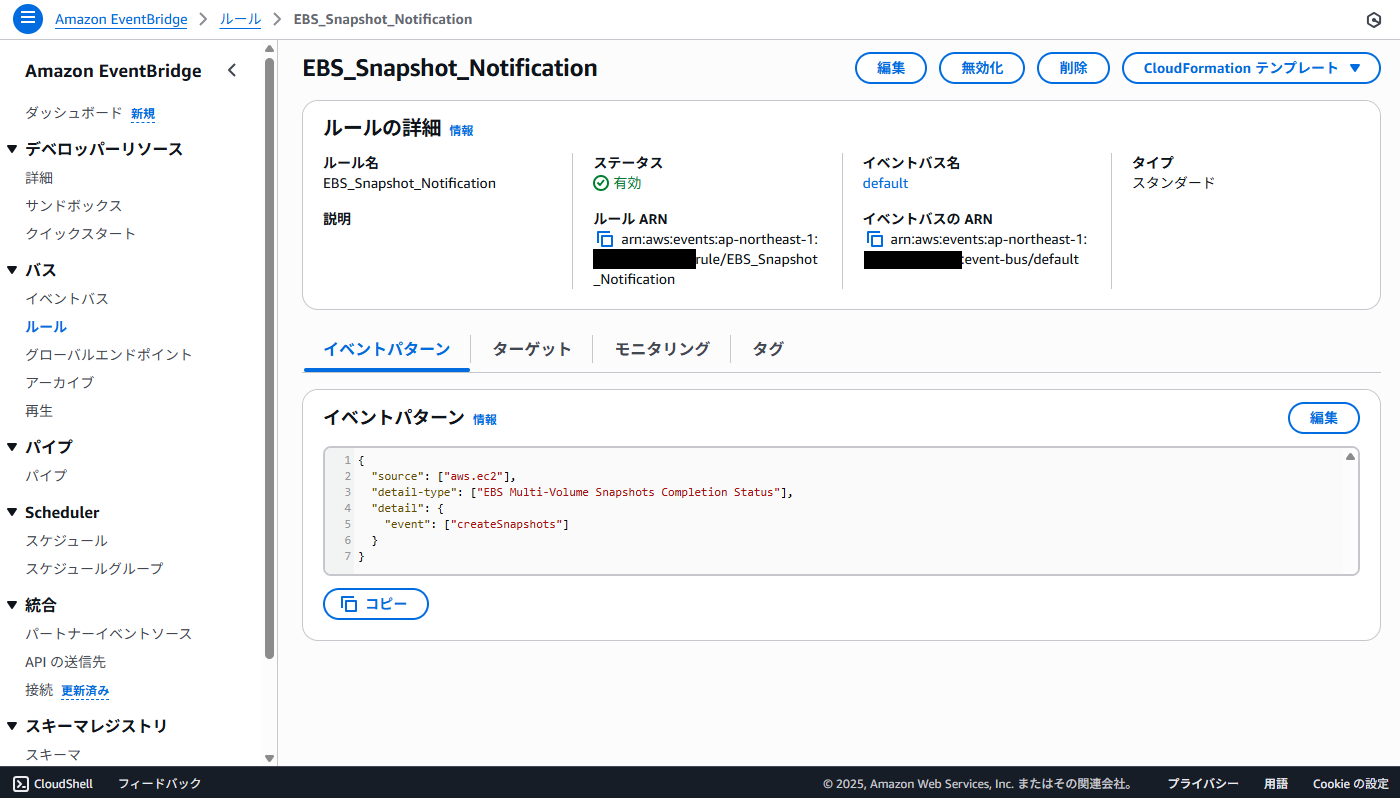The height and width of the screenshot is (798, 1400).
Task: Click 情報 link beside イベントパターン heading
Action: tap(485, 419)
